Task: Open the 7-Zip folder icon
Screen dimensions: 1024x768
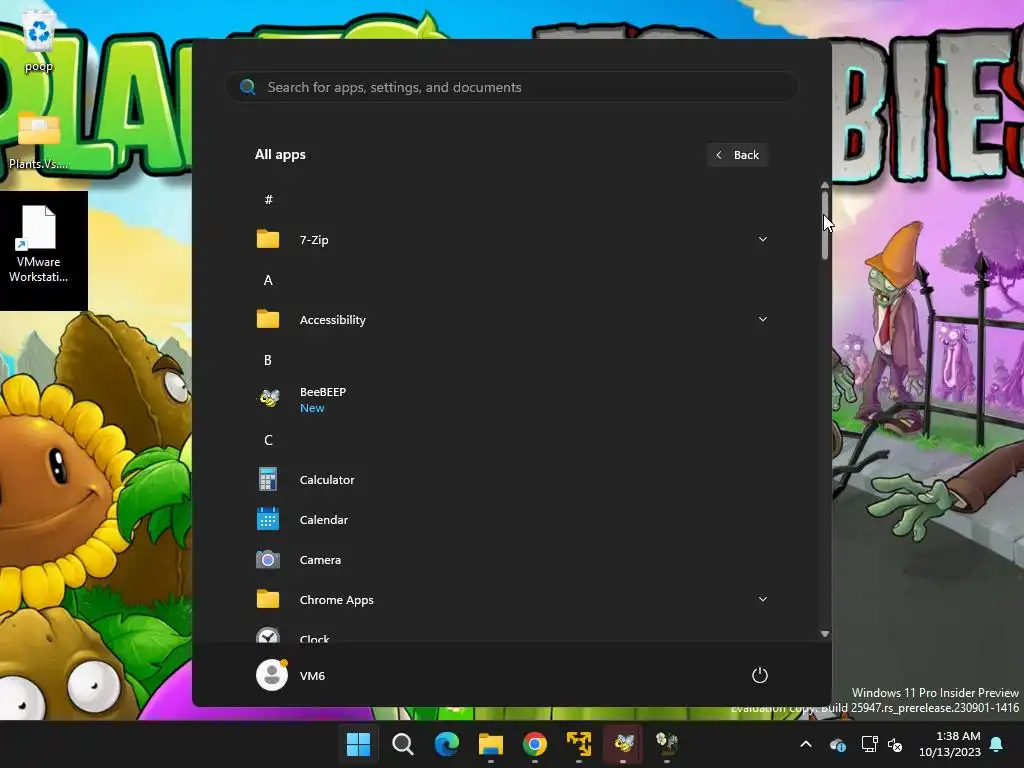Action: tap(268, 240)
